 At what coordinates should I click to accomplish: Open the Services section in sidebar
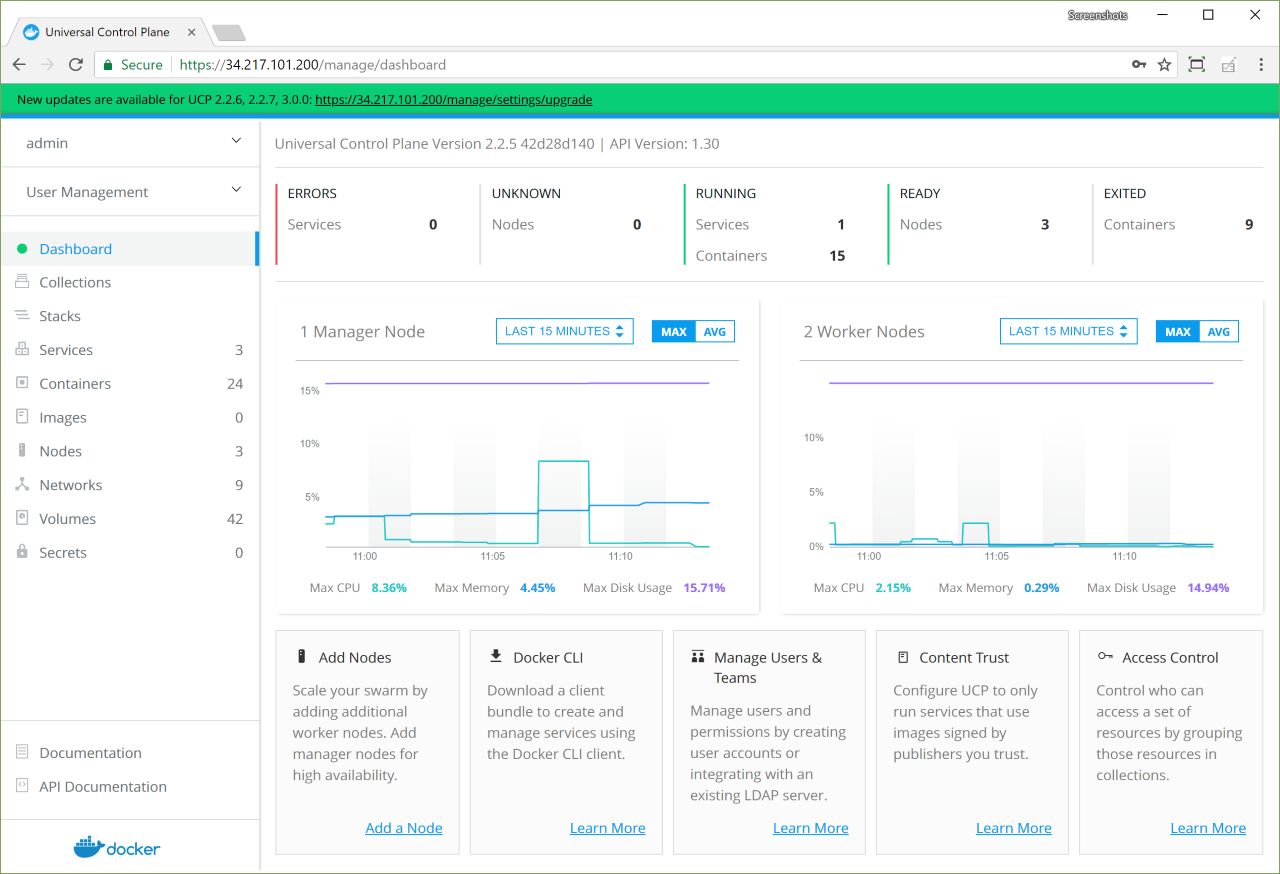click(x=66, y=350)
